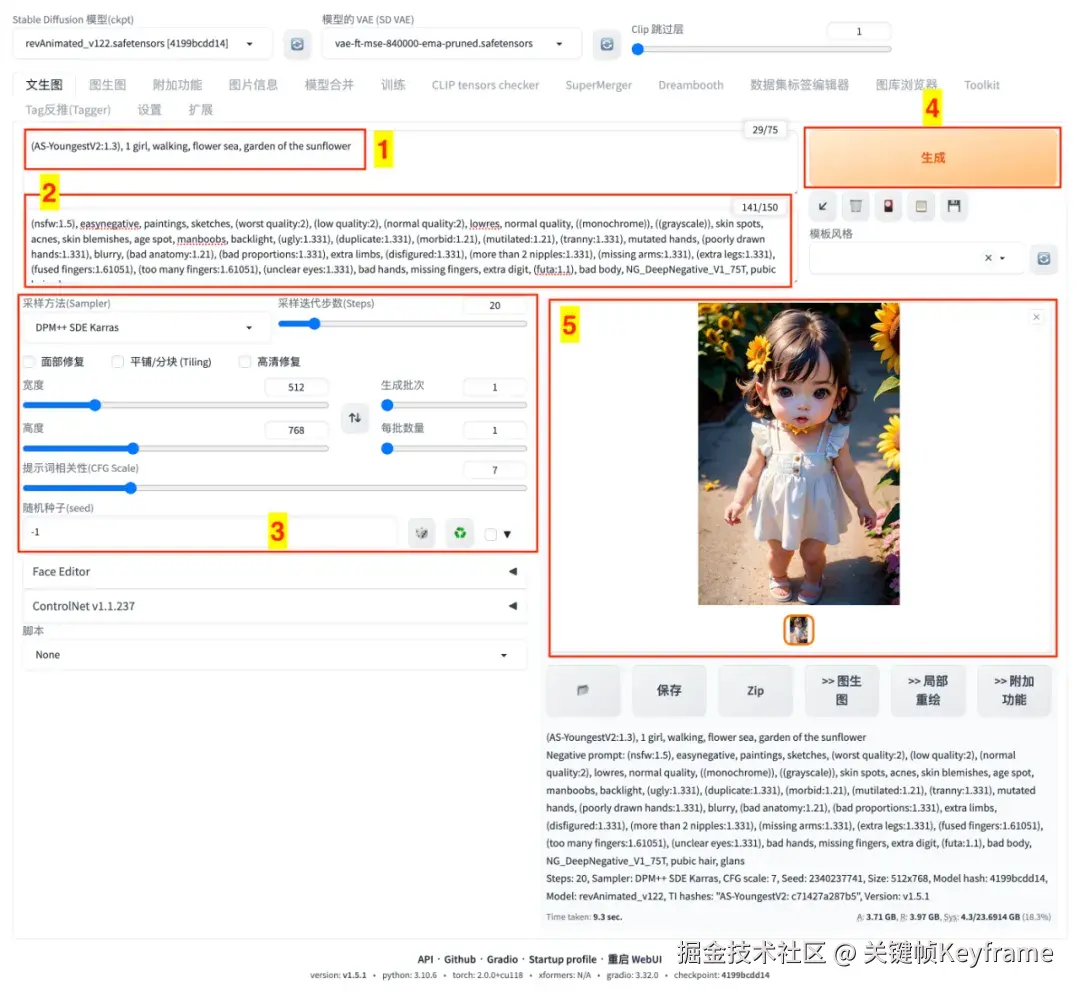Send image to 局部重绘 inpaint button
This screenshot has width=1080, height=994.
(x=927, y=690)
